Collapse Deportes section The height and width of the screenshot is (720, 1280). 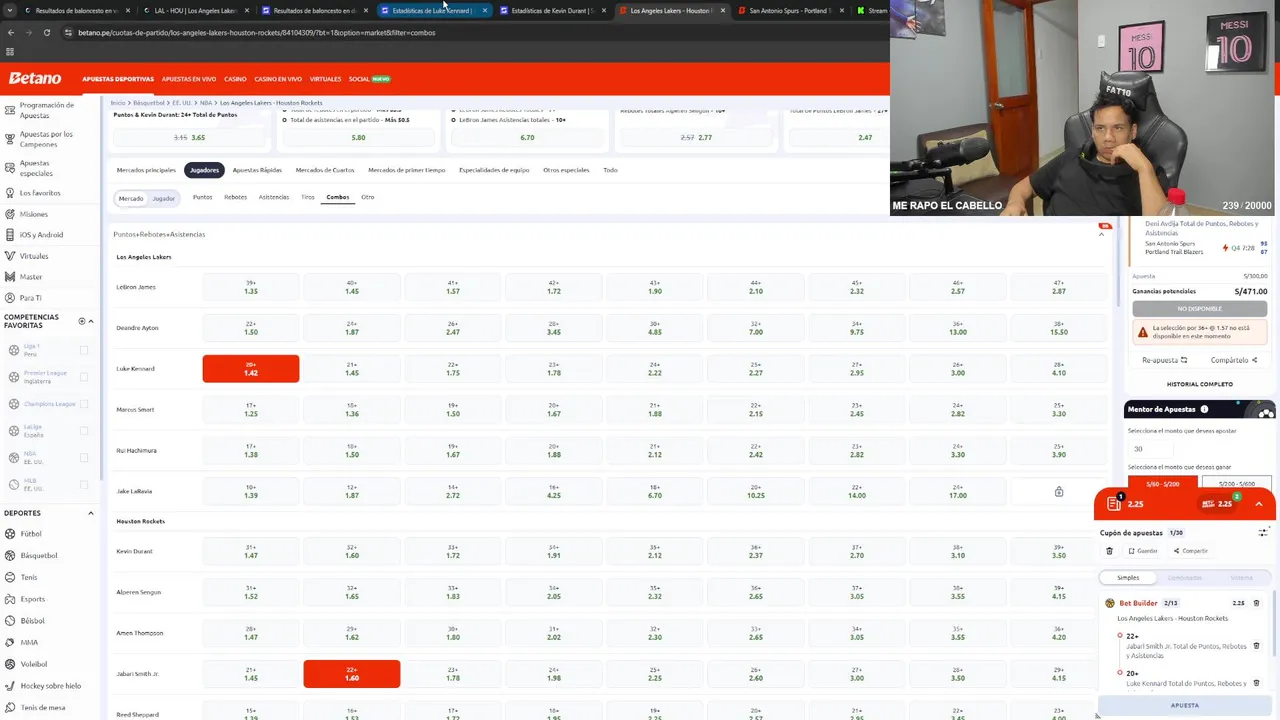point(91,513)
